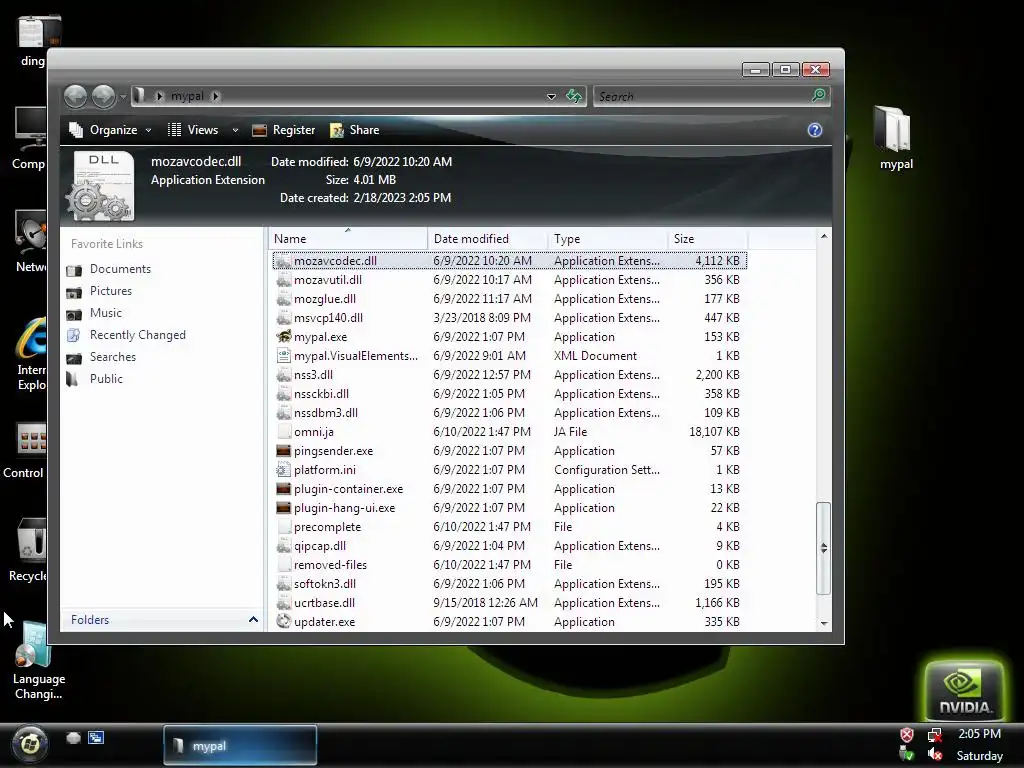The width and height of the screenshot is (1024, 768).
Task: Select the mozavcodec.dll file icon
Action: (283, 261)
